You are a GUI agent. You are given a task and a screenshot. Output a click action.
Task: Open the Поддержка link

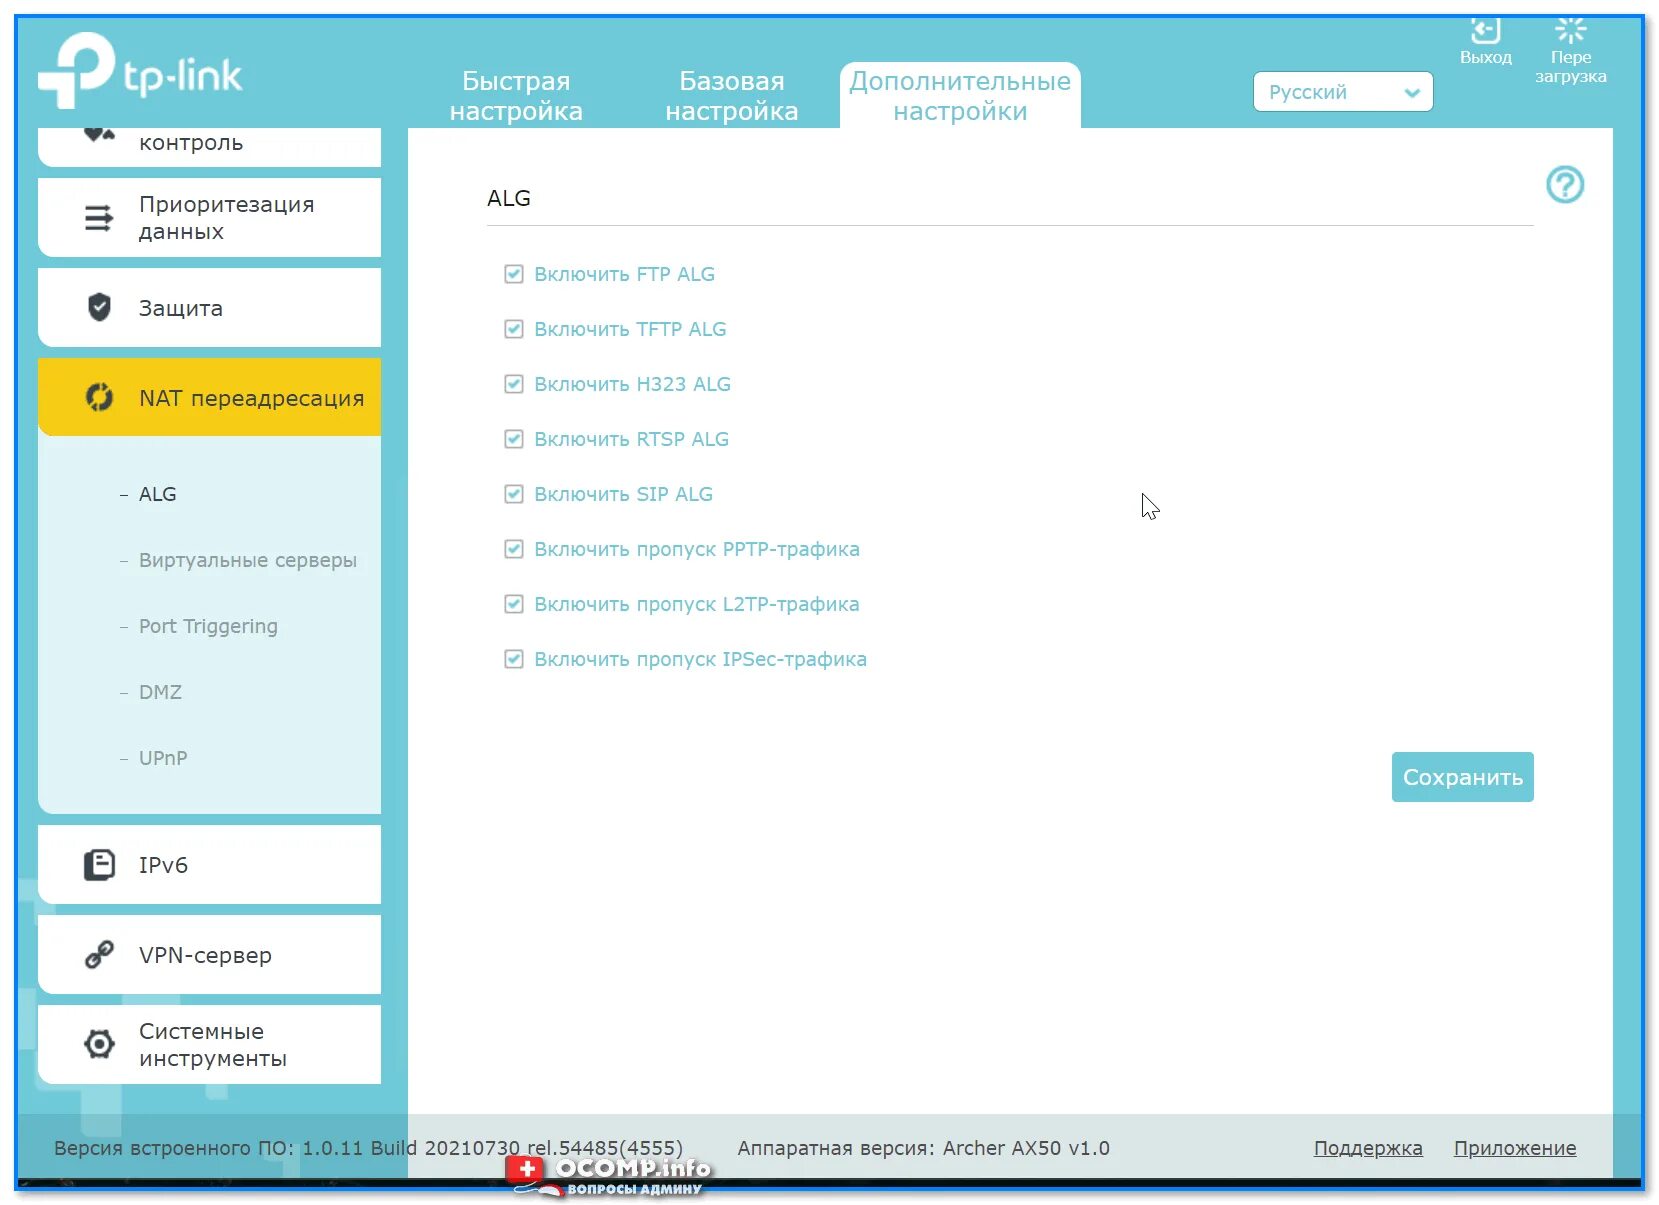point(1367,1148)
